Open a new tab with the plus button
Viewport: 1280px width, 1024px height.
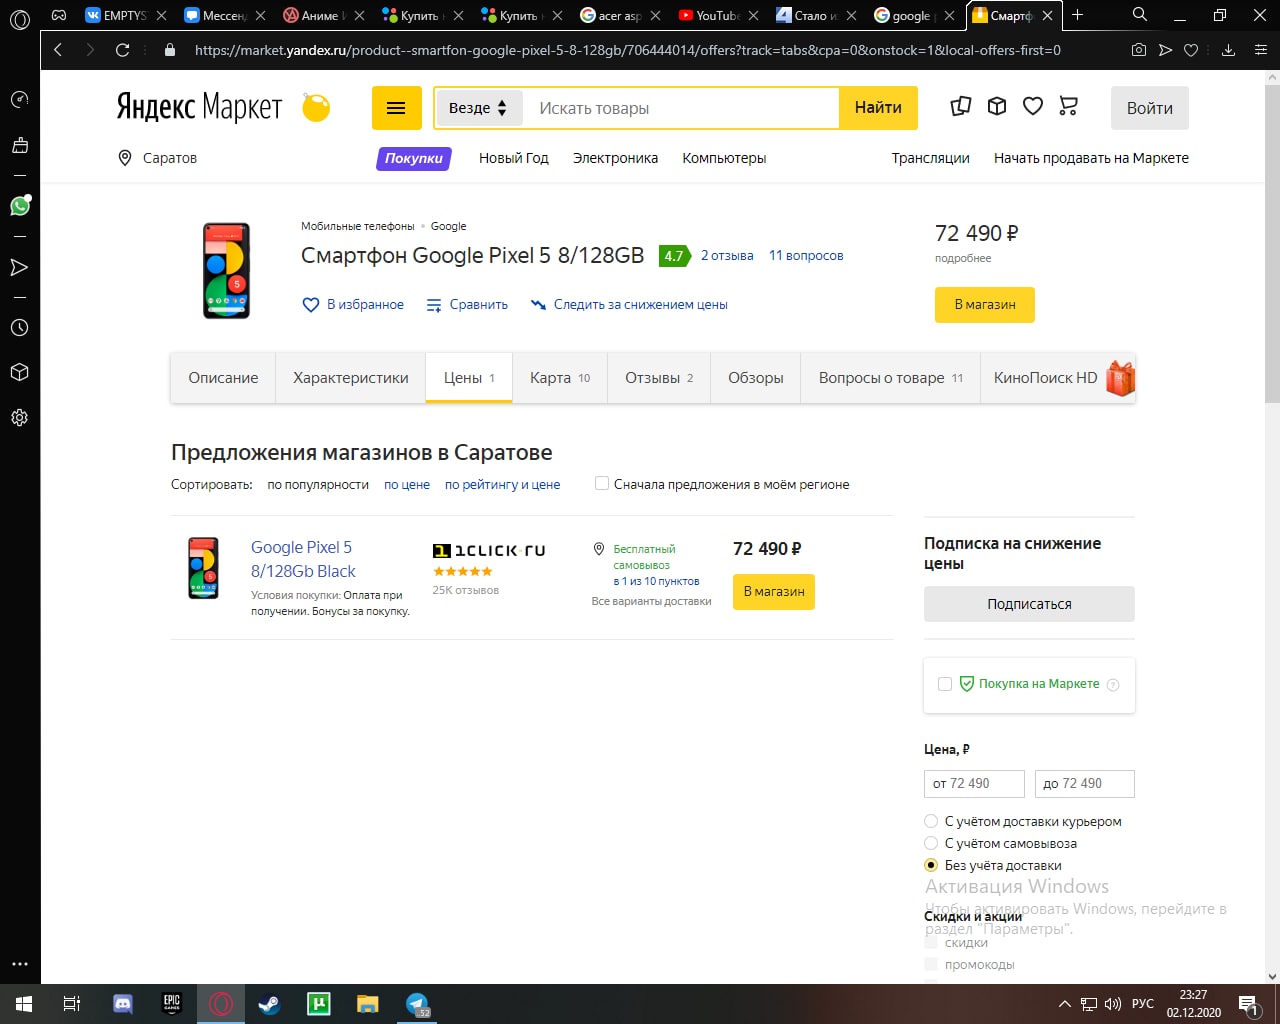click(1077, 15)
